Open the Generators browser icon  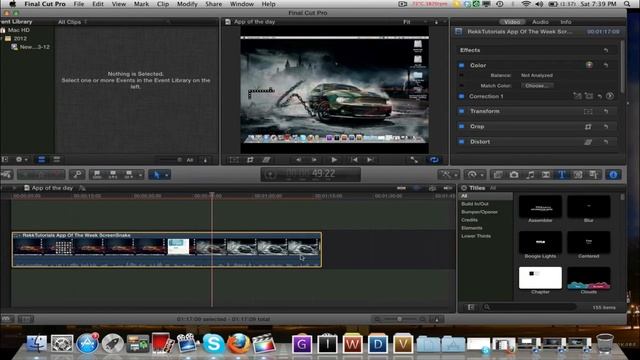pyautogui.click(x=578, y=175)
